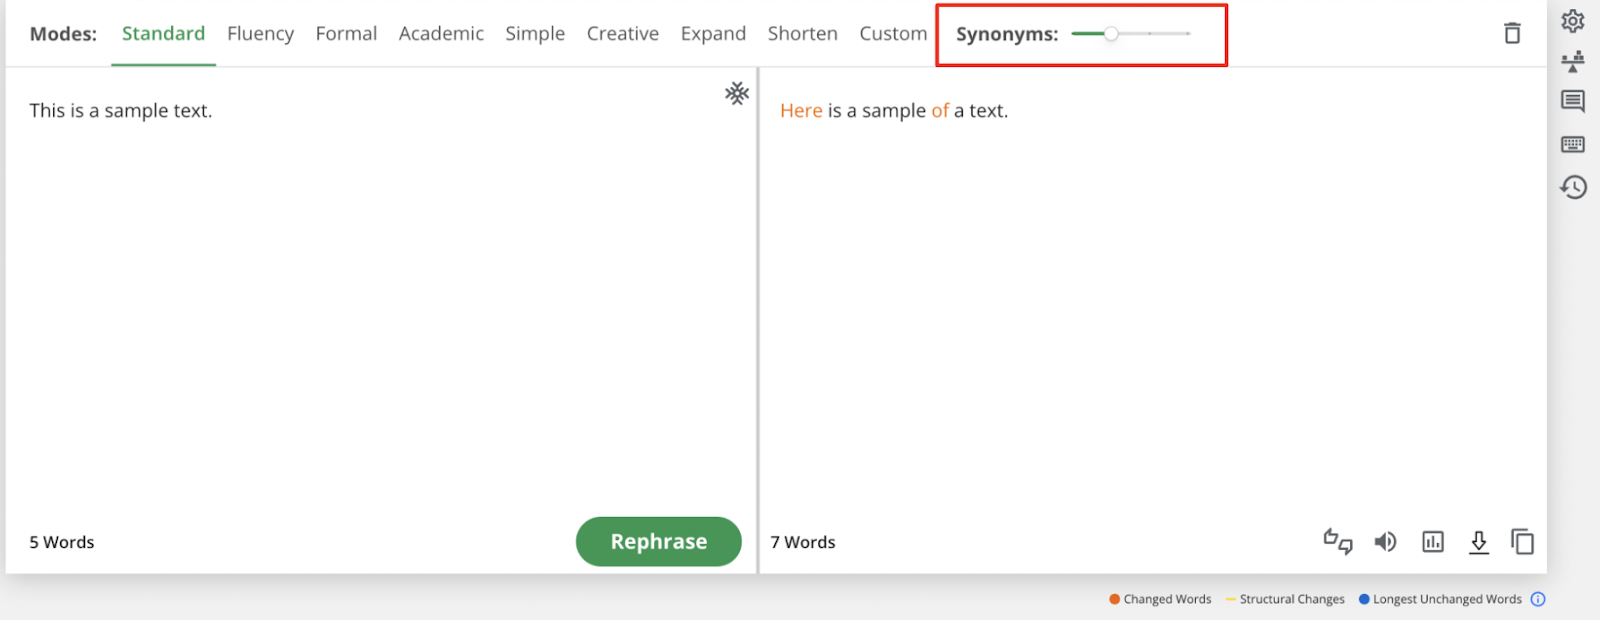Open the history clock icon

1573,187
